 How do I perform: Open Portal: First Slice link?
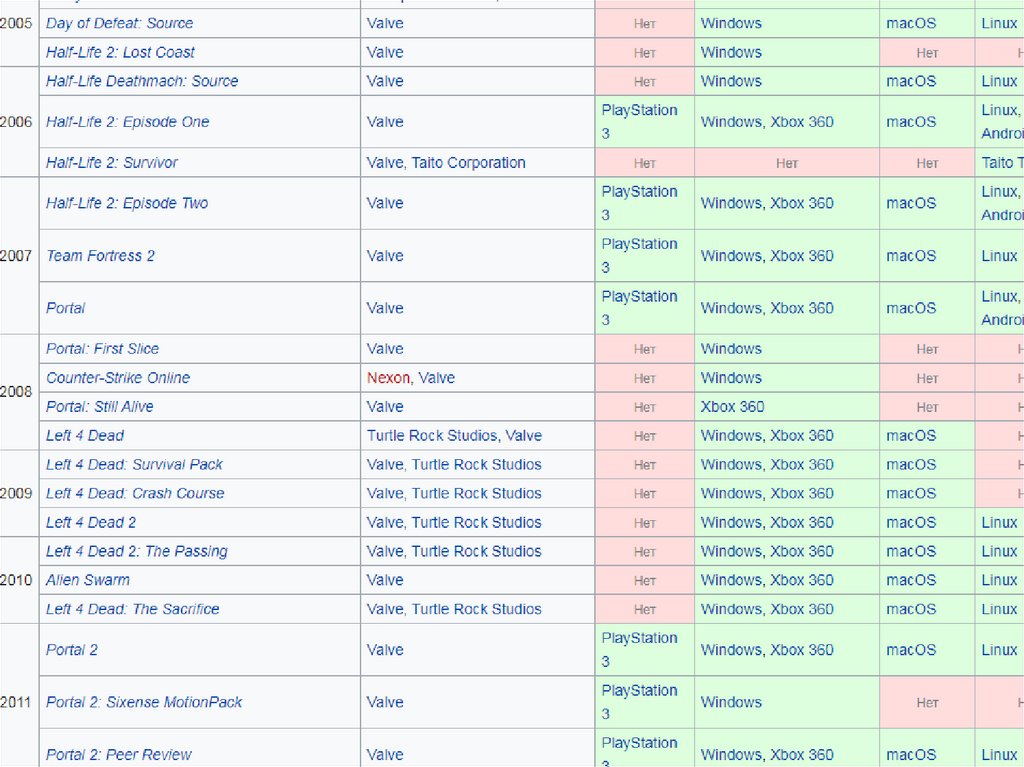103,349
